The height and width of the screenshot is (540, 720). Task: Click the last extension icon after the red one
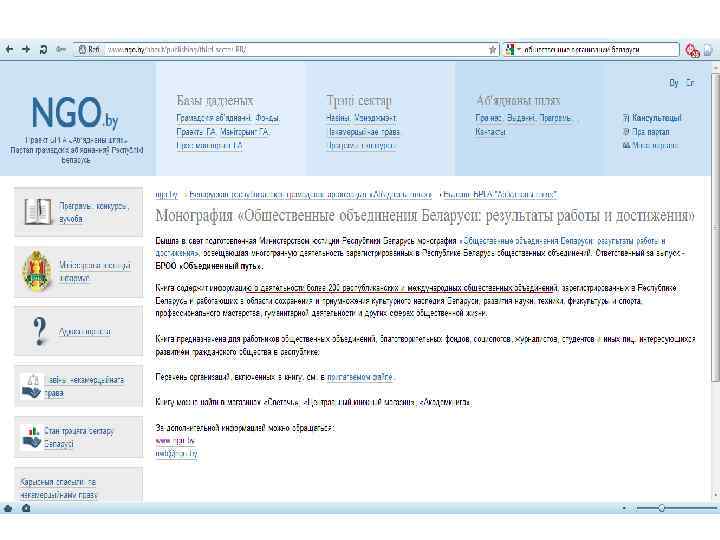pos(708,50)
